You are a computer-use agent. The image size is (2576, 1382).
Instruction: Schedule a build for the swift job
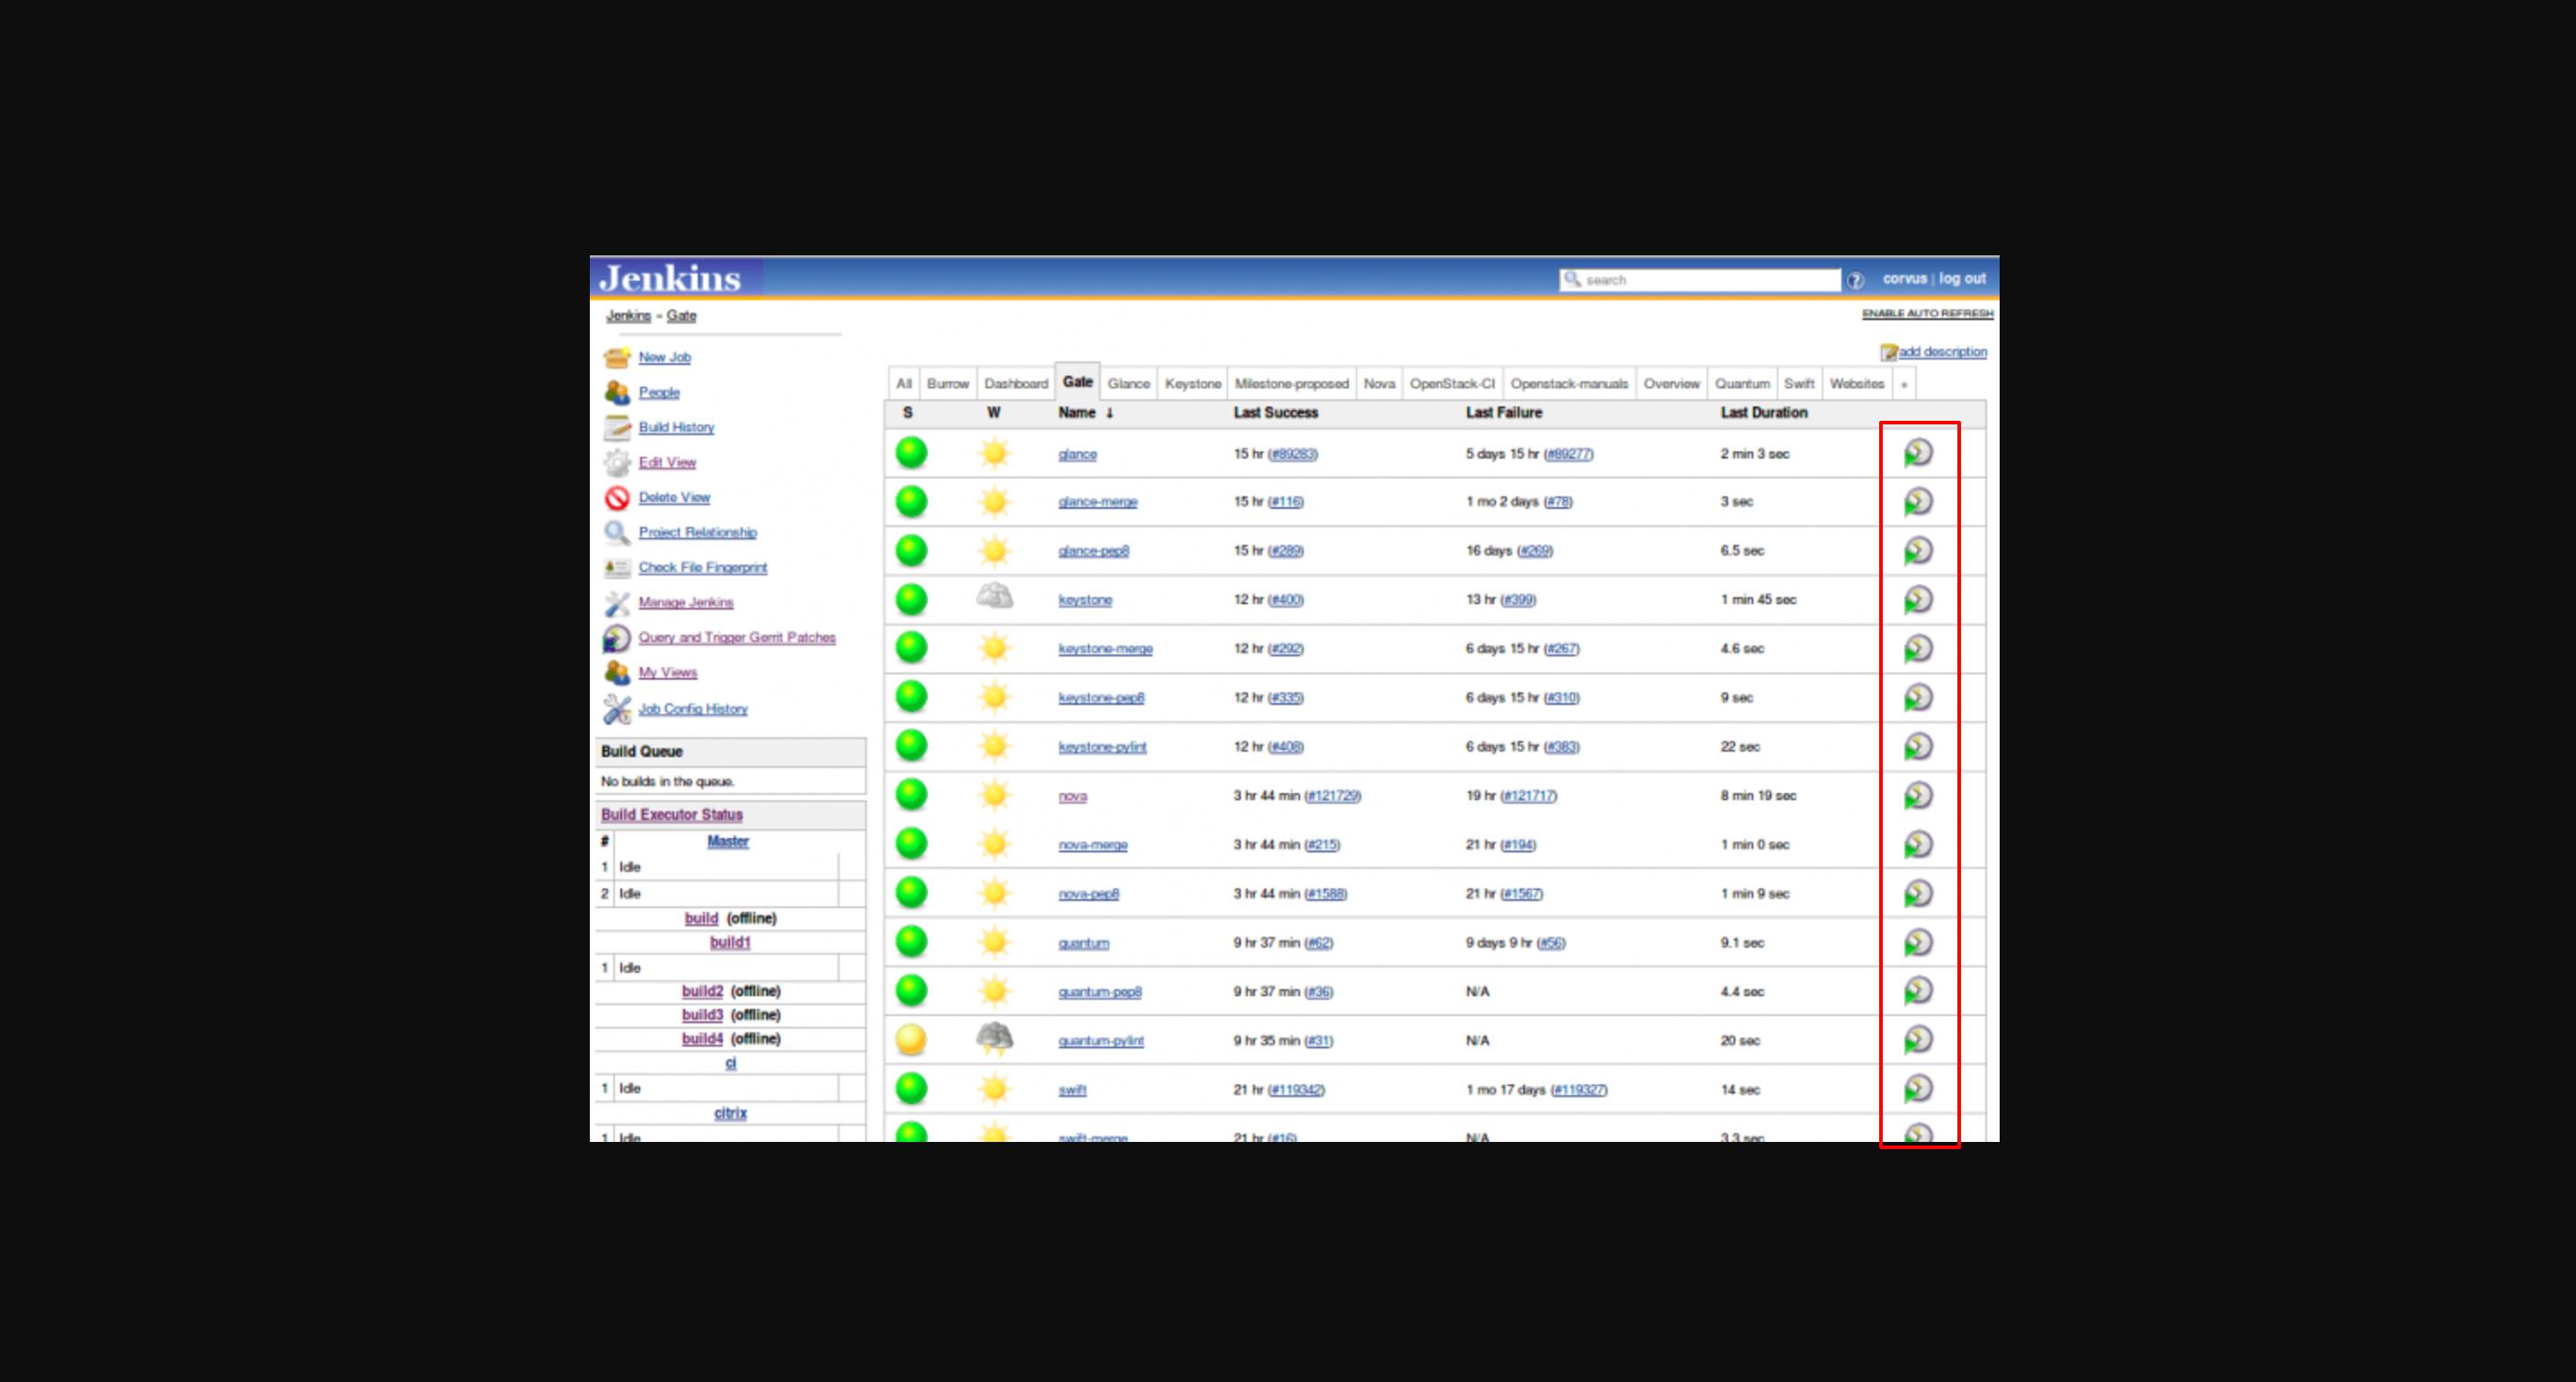click(1917, 1089)
